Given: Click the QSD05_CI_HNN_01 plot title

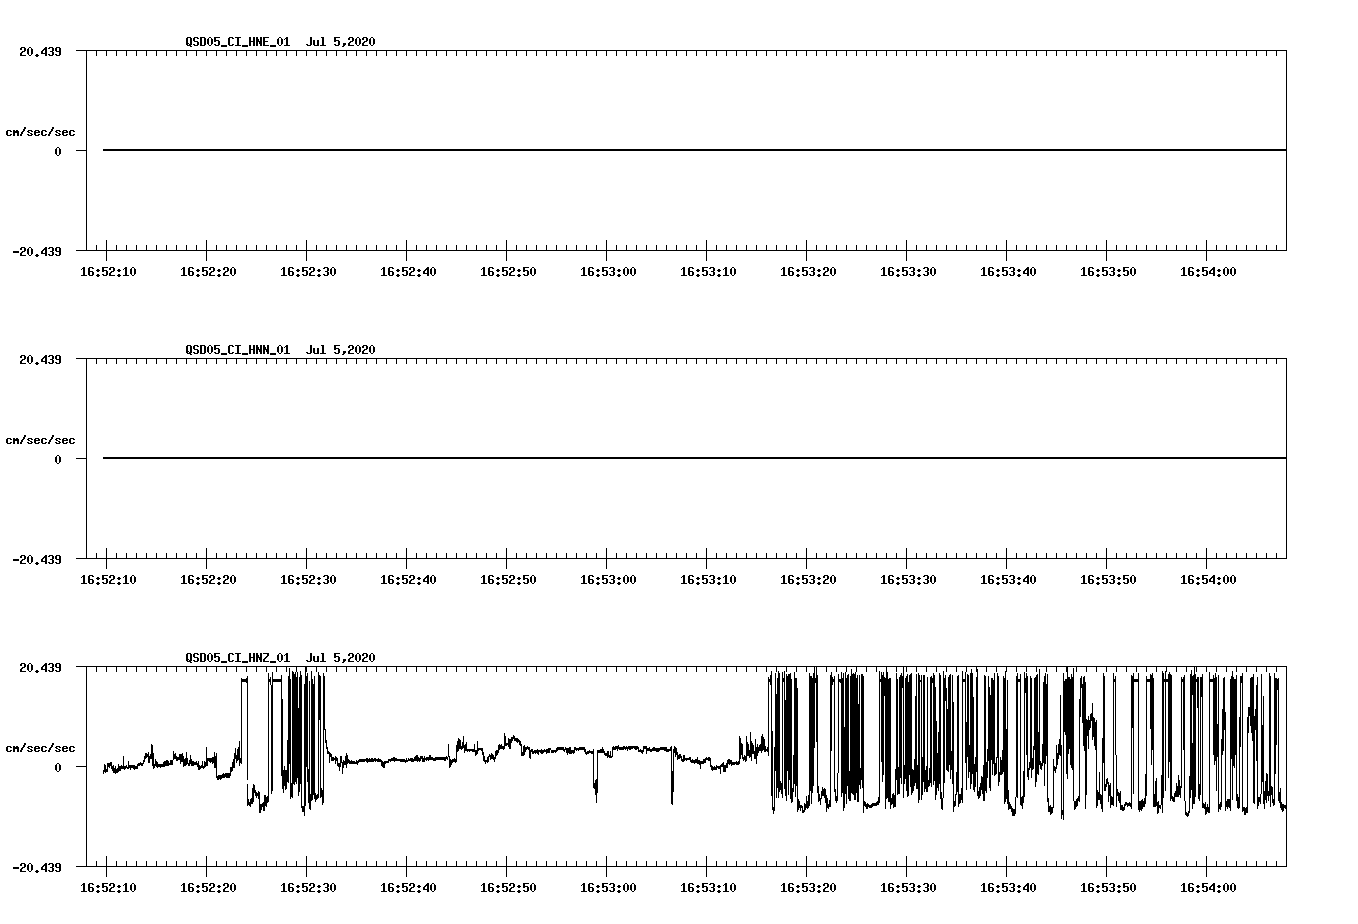Looking at the screenshot, I should (x=280, y=349).
